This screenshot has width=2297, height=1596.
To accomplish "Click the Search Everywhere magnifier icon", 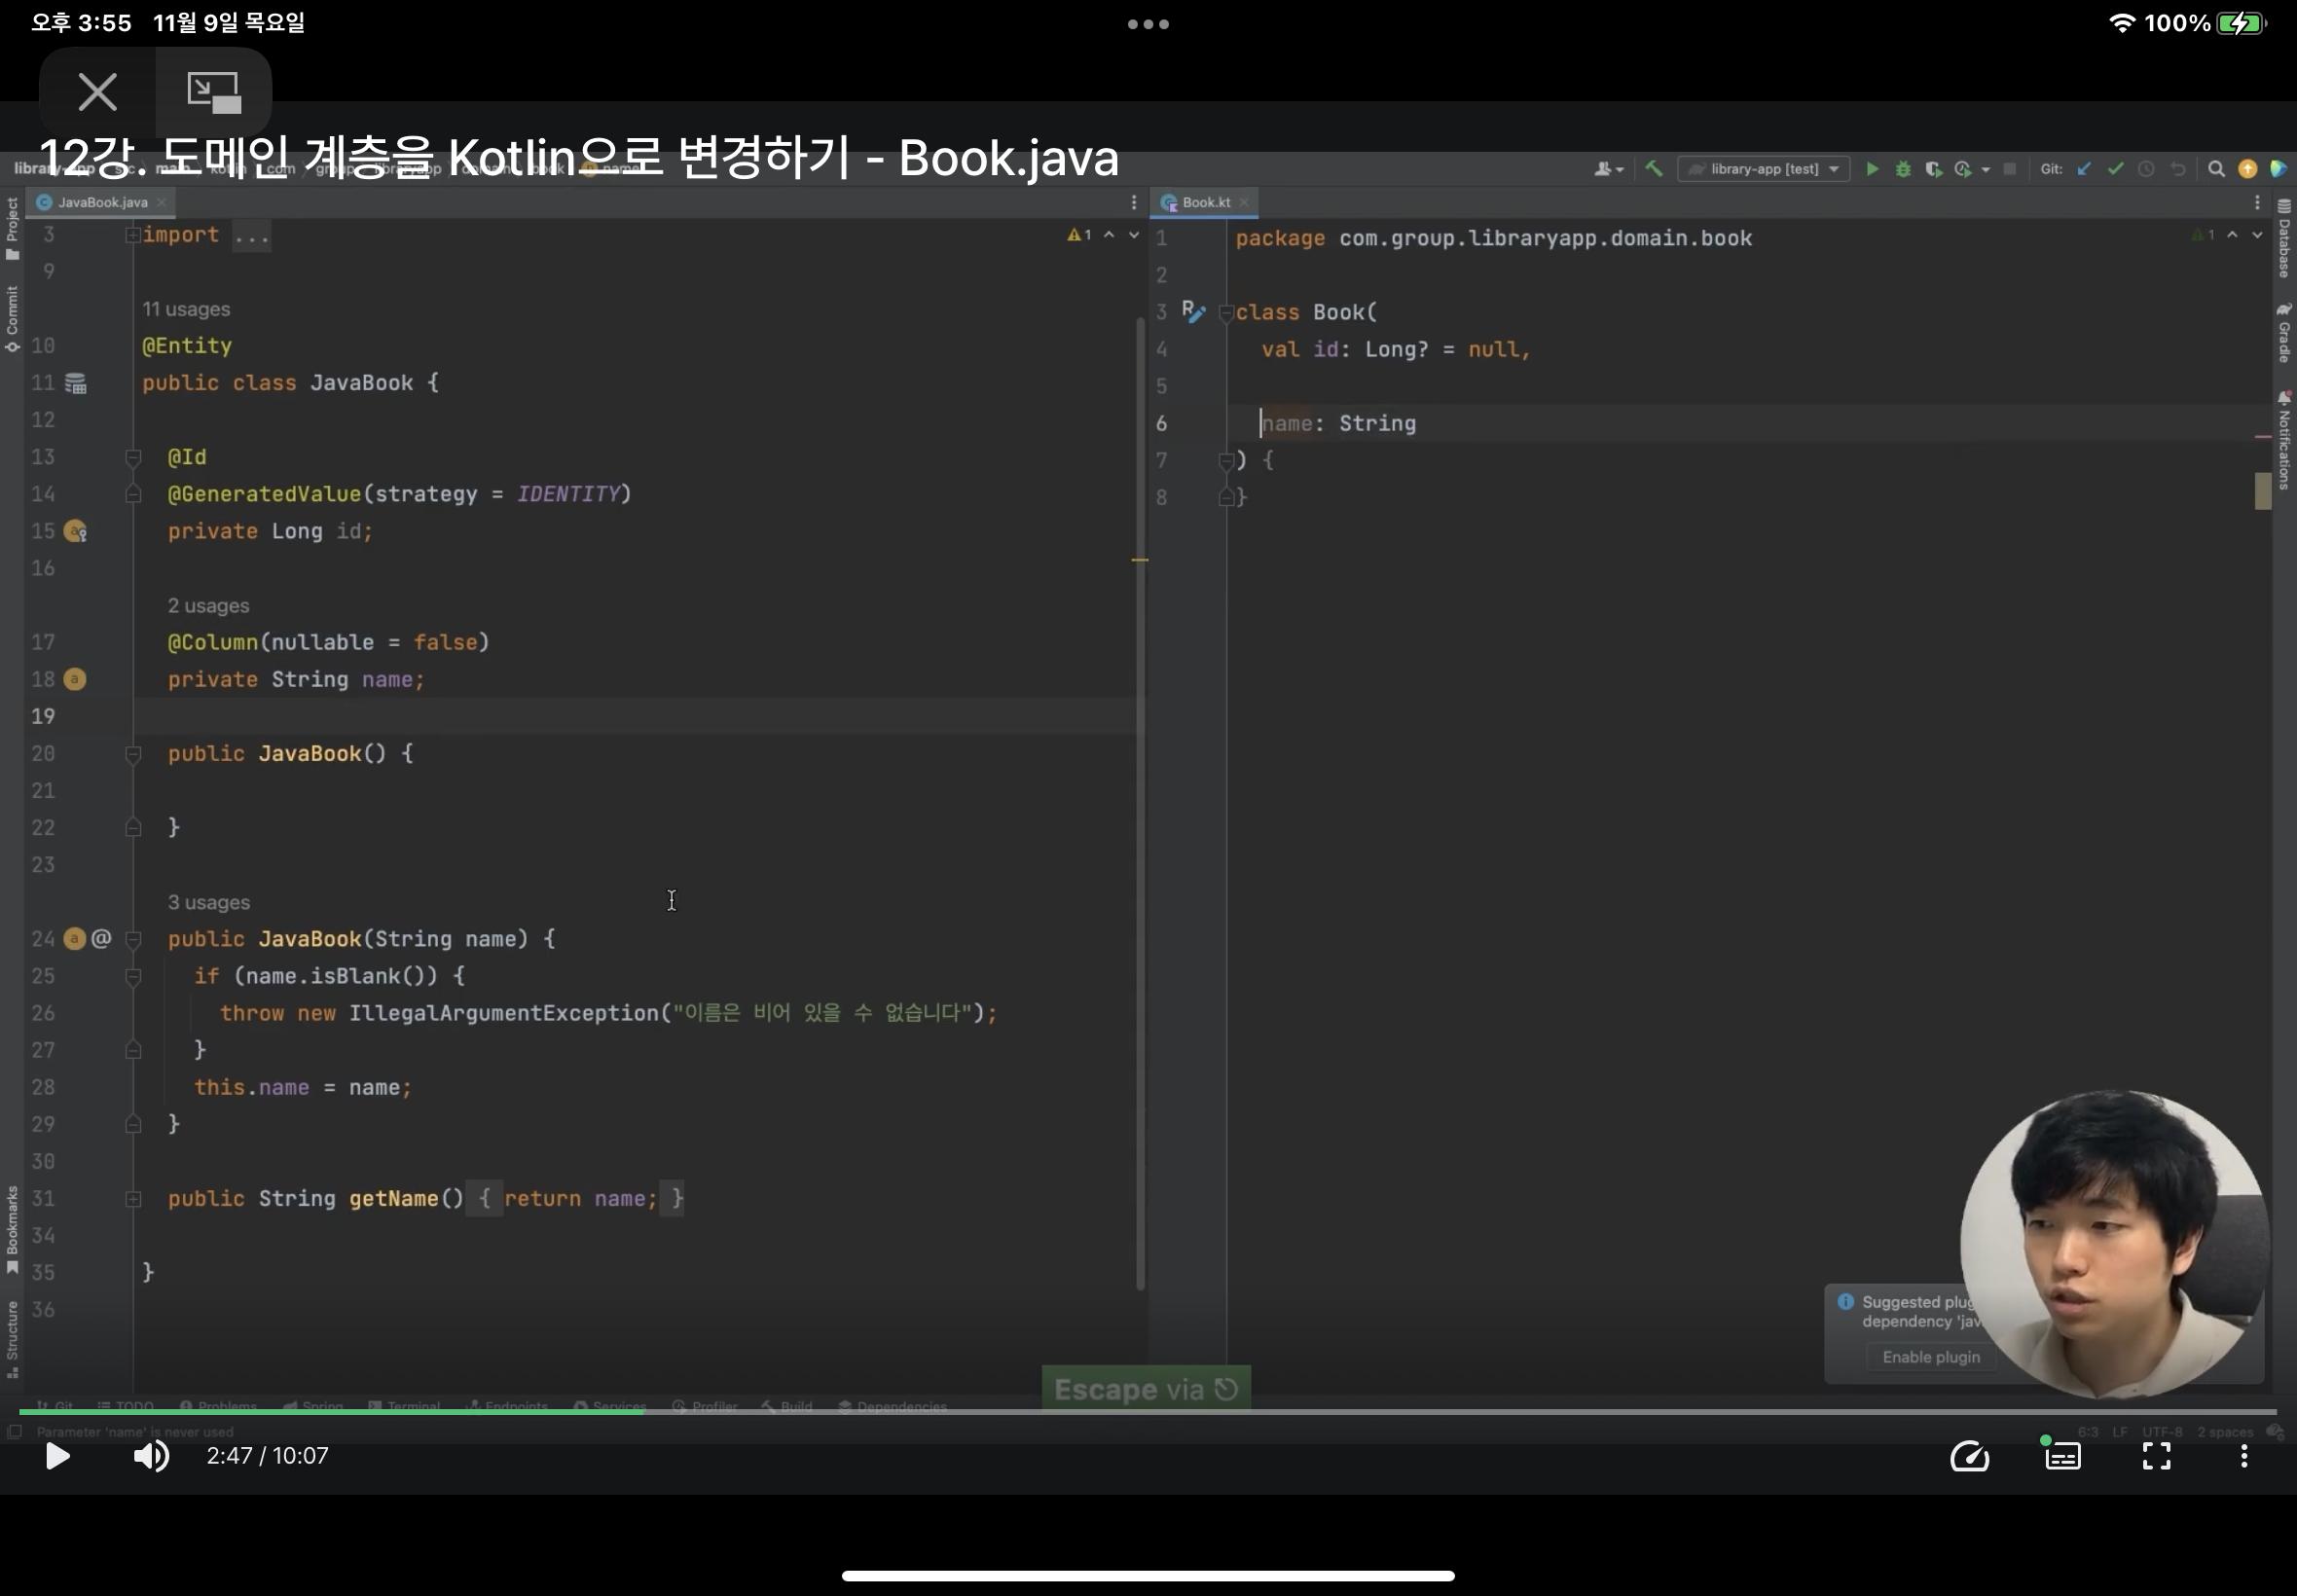I will [2216, 169].
